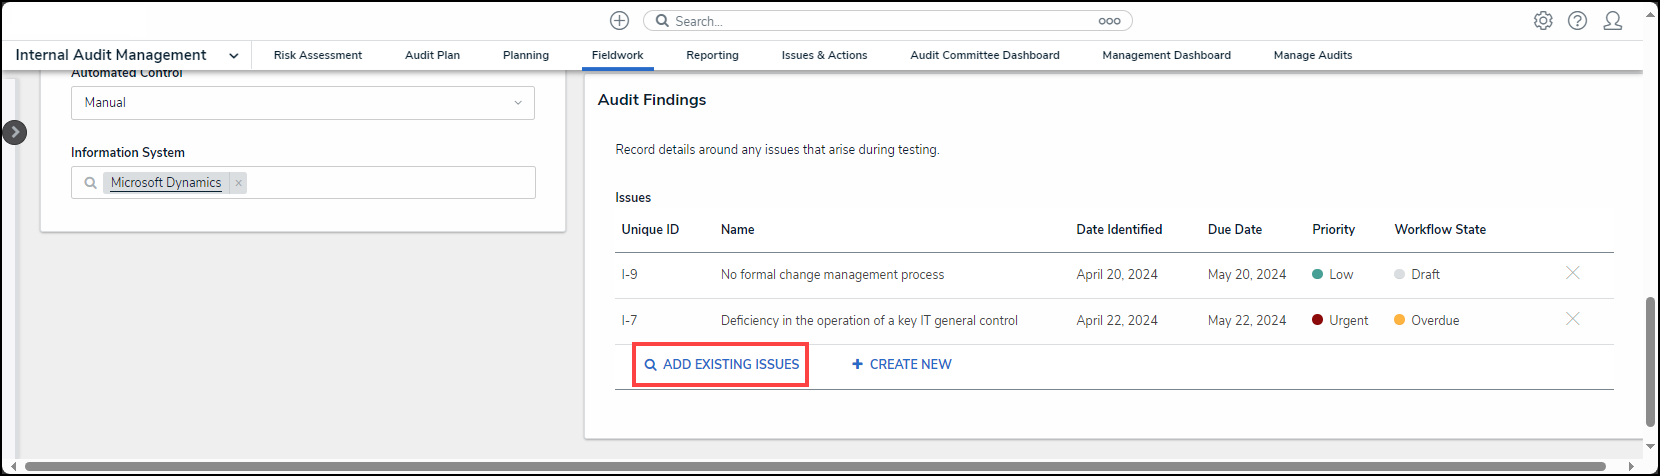
Task: Click Create New issue button
Action: [x=901, y=365]
